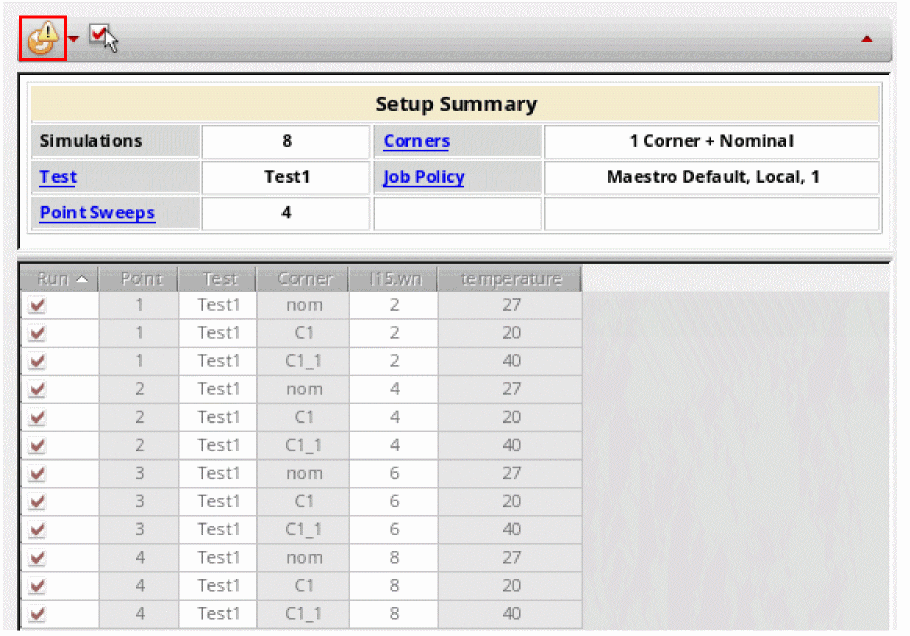The width and height of the screenshot is (910, 636).
Task: Select the Point Sweeps value 4
Action: [x=287, y=213]
